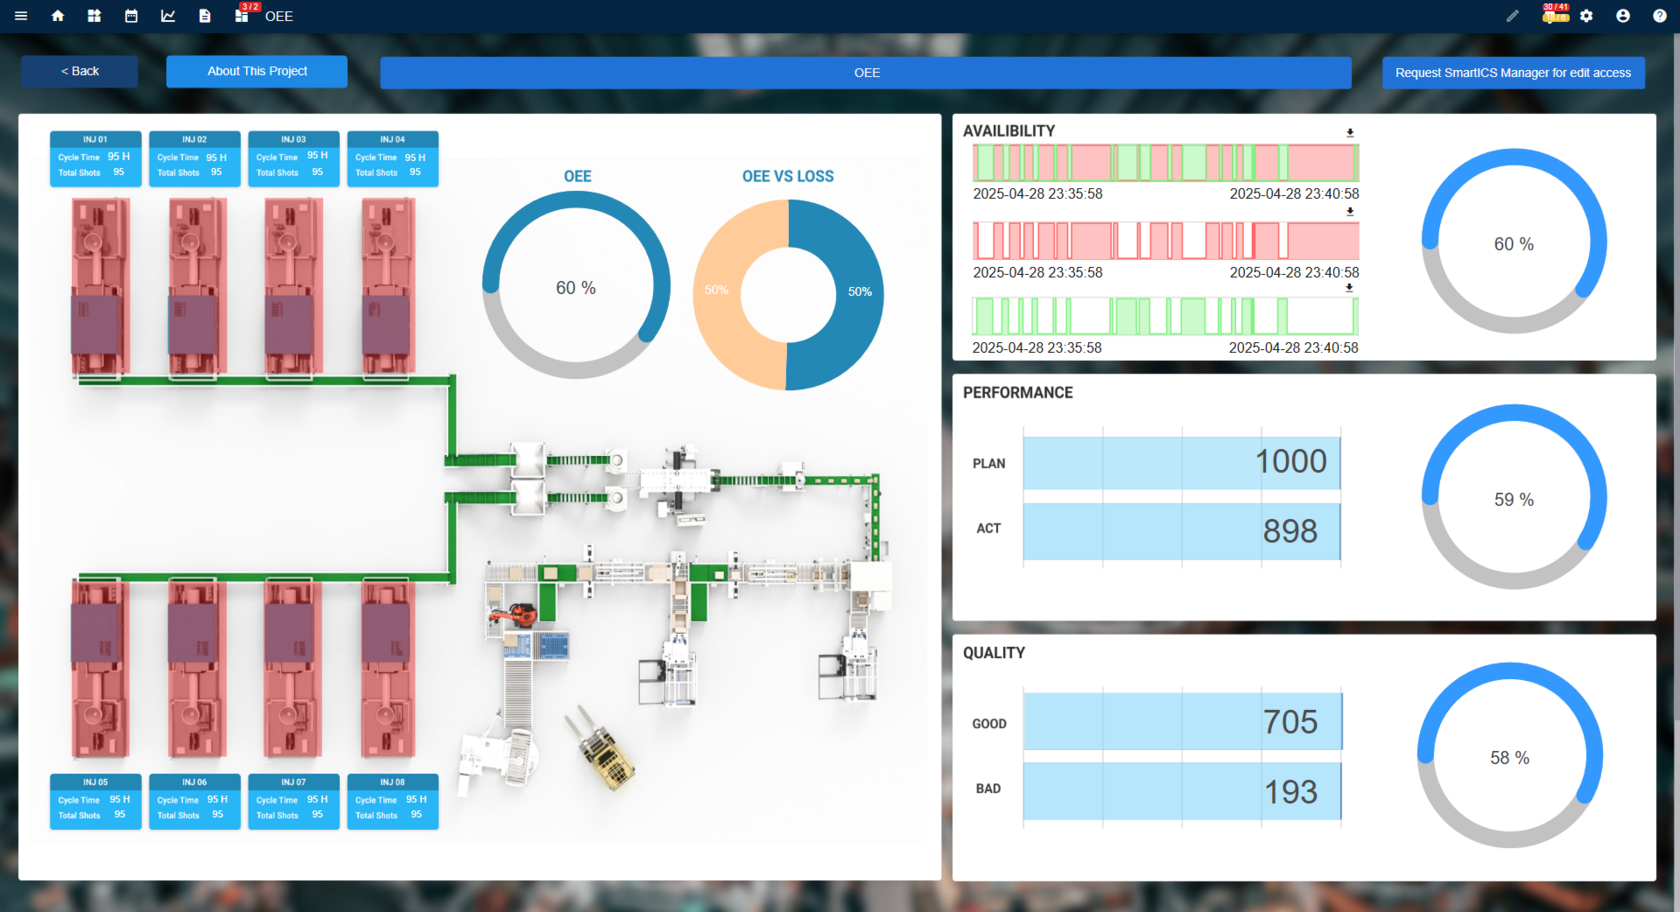Click the AVAILIBILITY panel heading
Screen dimensions: 1680x912
[1009, 131]
